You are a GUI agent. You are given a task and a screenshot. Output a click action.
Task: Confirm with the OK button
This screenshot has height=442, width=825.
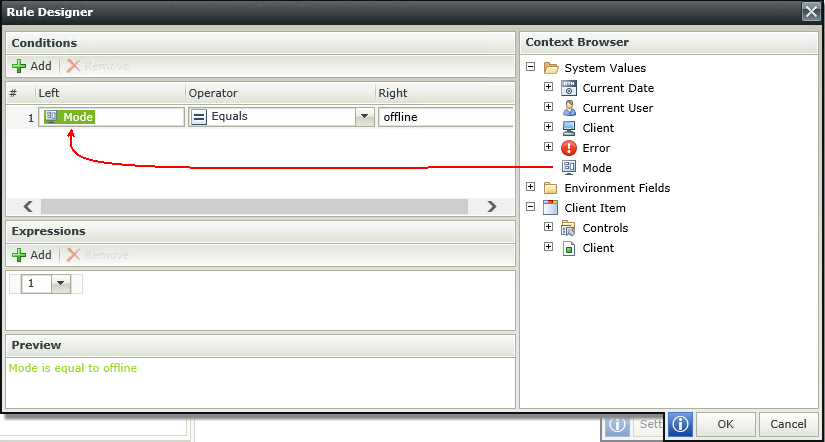pos(725,424)
